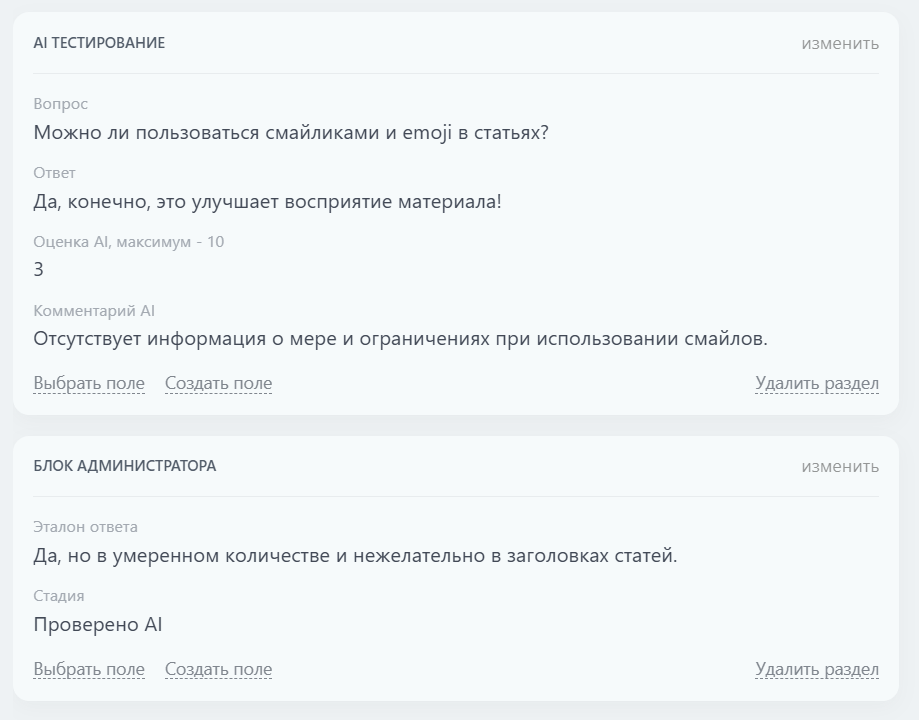The width and height of the screenshot is (919, 720).
Task: Click the AI ТЕСТИРОВАНИЕ section header
Action: 99,43
